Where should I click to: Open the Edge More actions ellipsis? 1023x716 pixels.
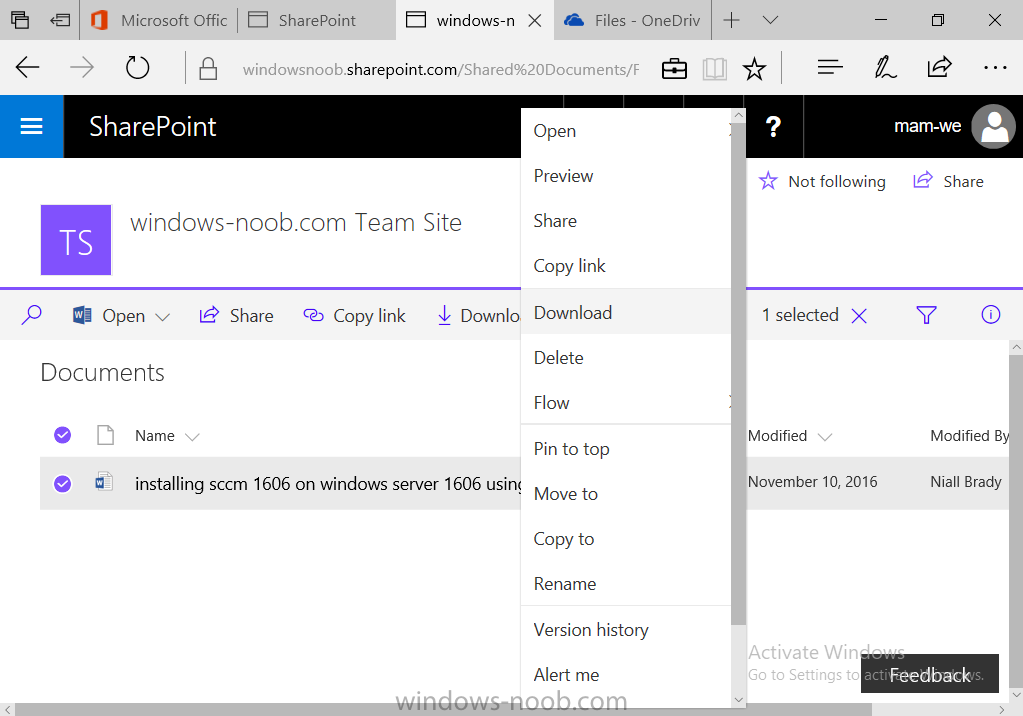pos(995,67)
